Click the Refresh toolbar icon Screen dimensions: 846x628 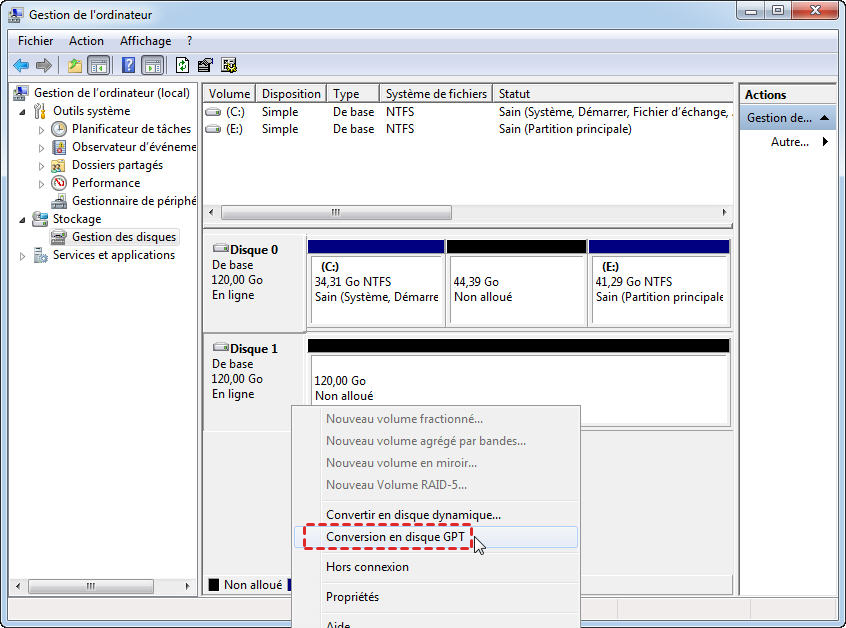[182, 66]
